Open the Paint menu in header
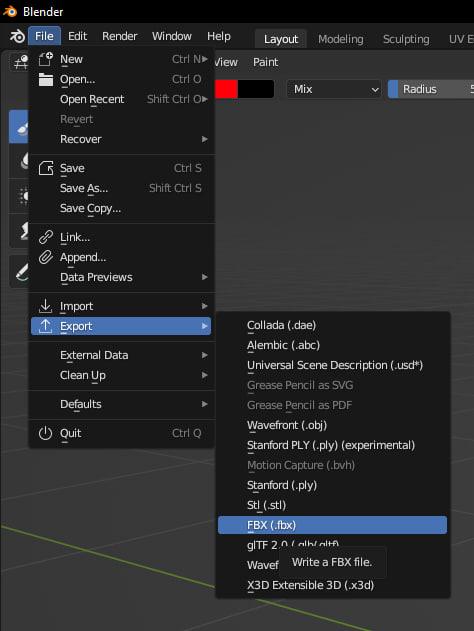Image resolution: width=474 pixels, height=631 pixels. (x=265, y=62)
